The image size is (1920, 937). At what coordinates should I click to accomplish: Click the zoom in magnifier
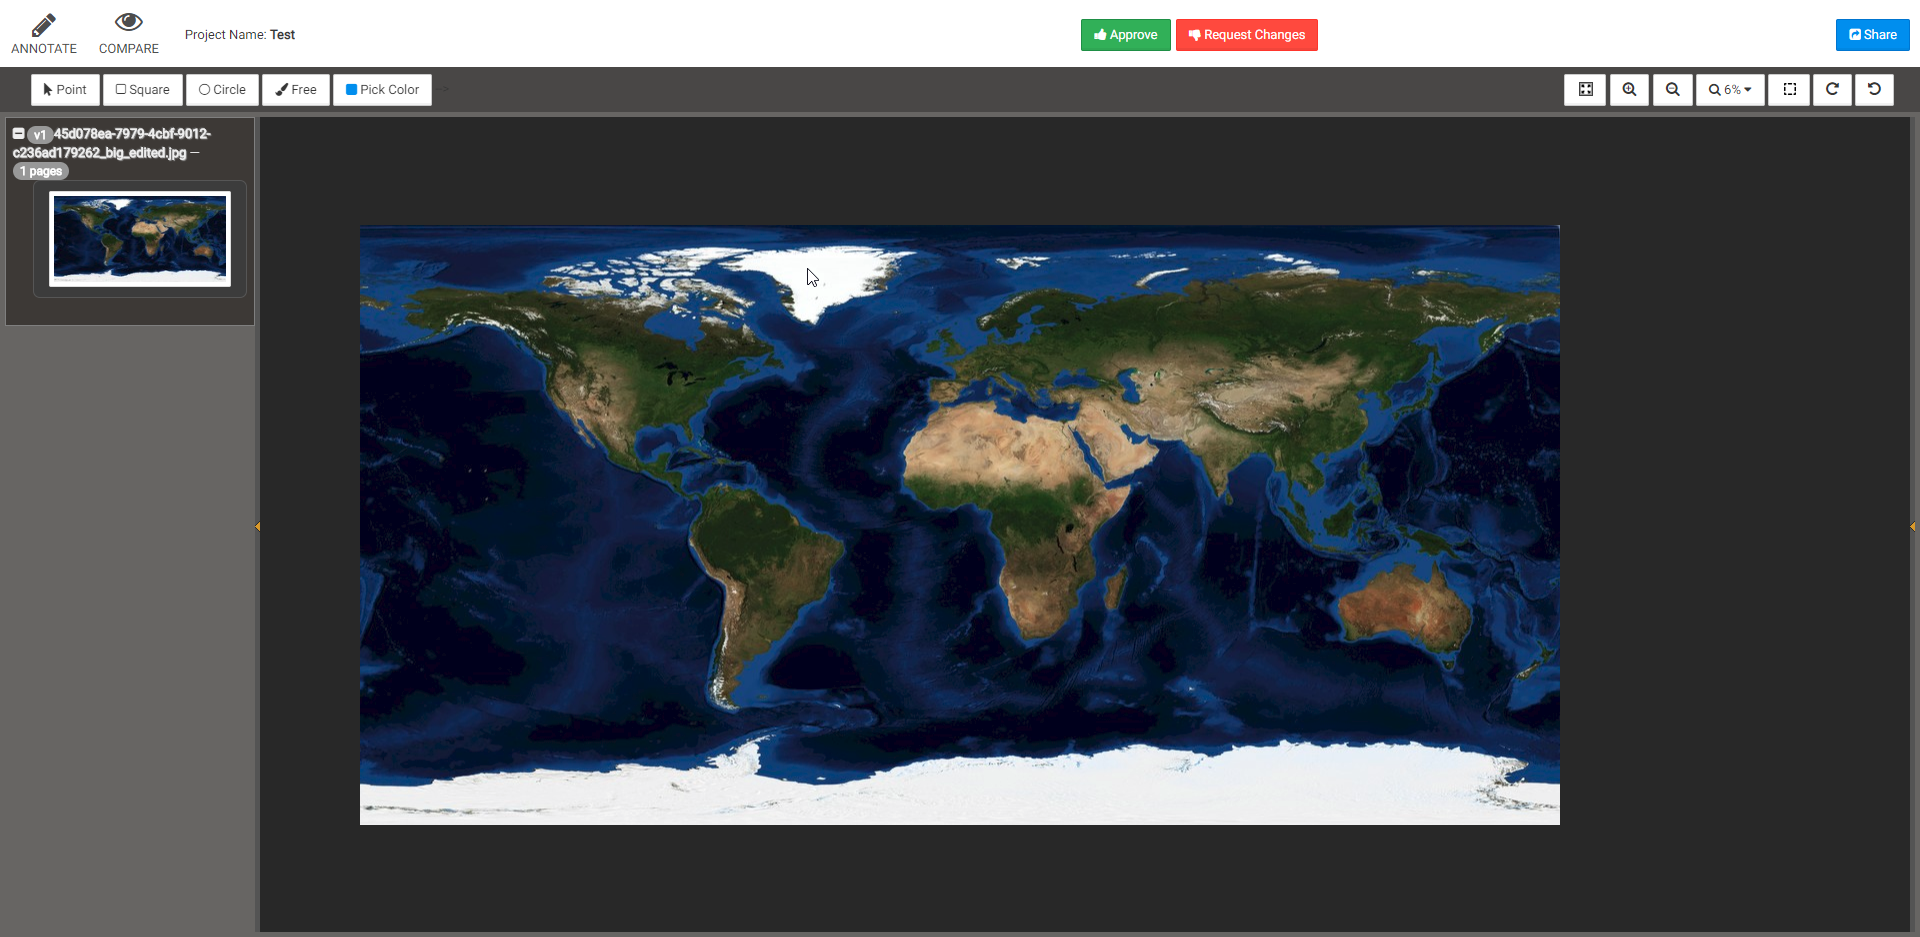[x=1629, y=89]
